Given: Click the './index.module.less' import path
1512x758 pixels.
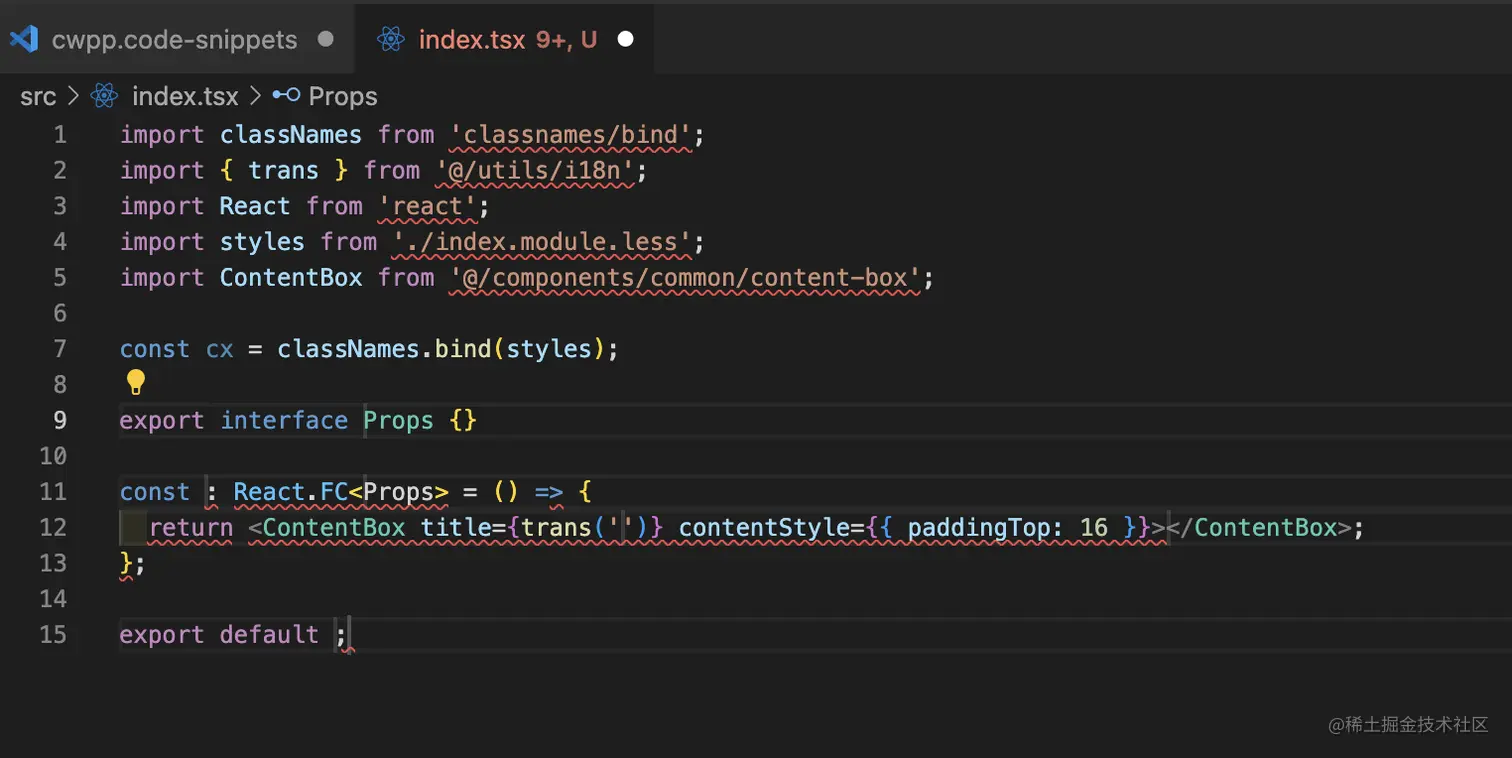Looking at the screenshot, I should point(542,242).
